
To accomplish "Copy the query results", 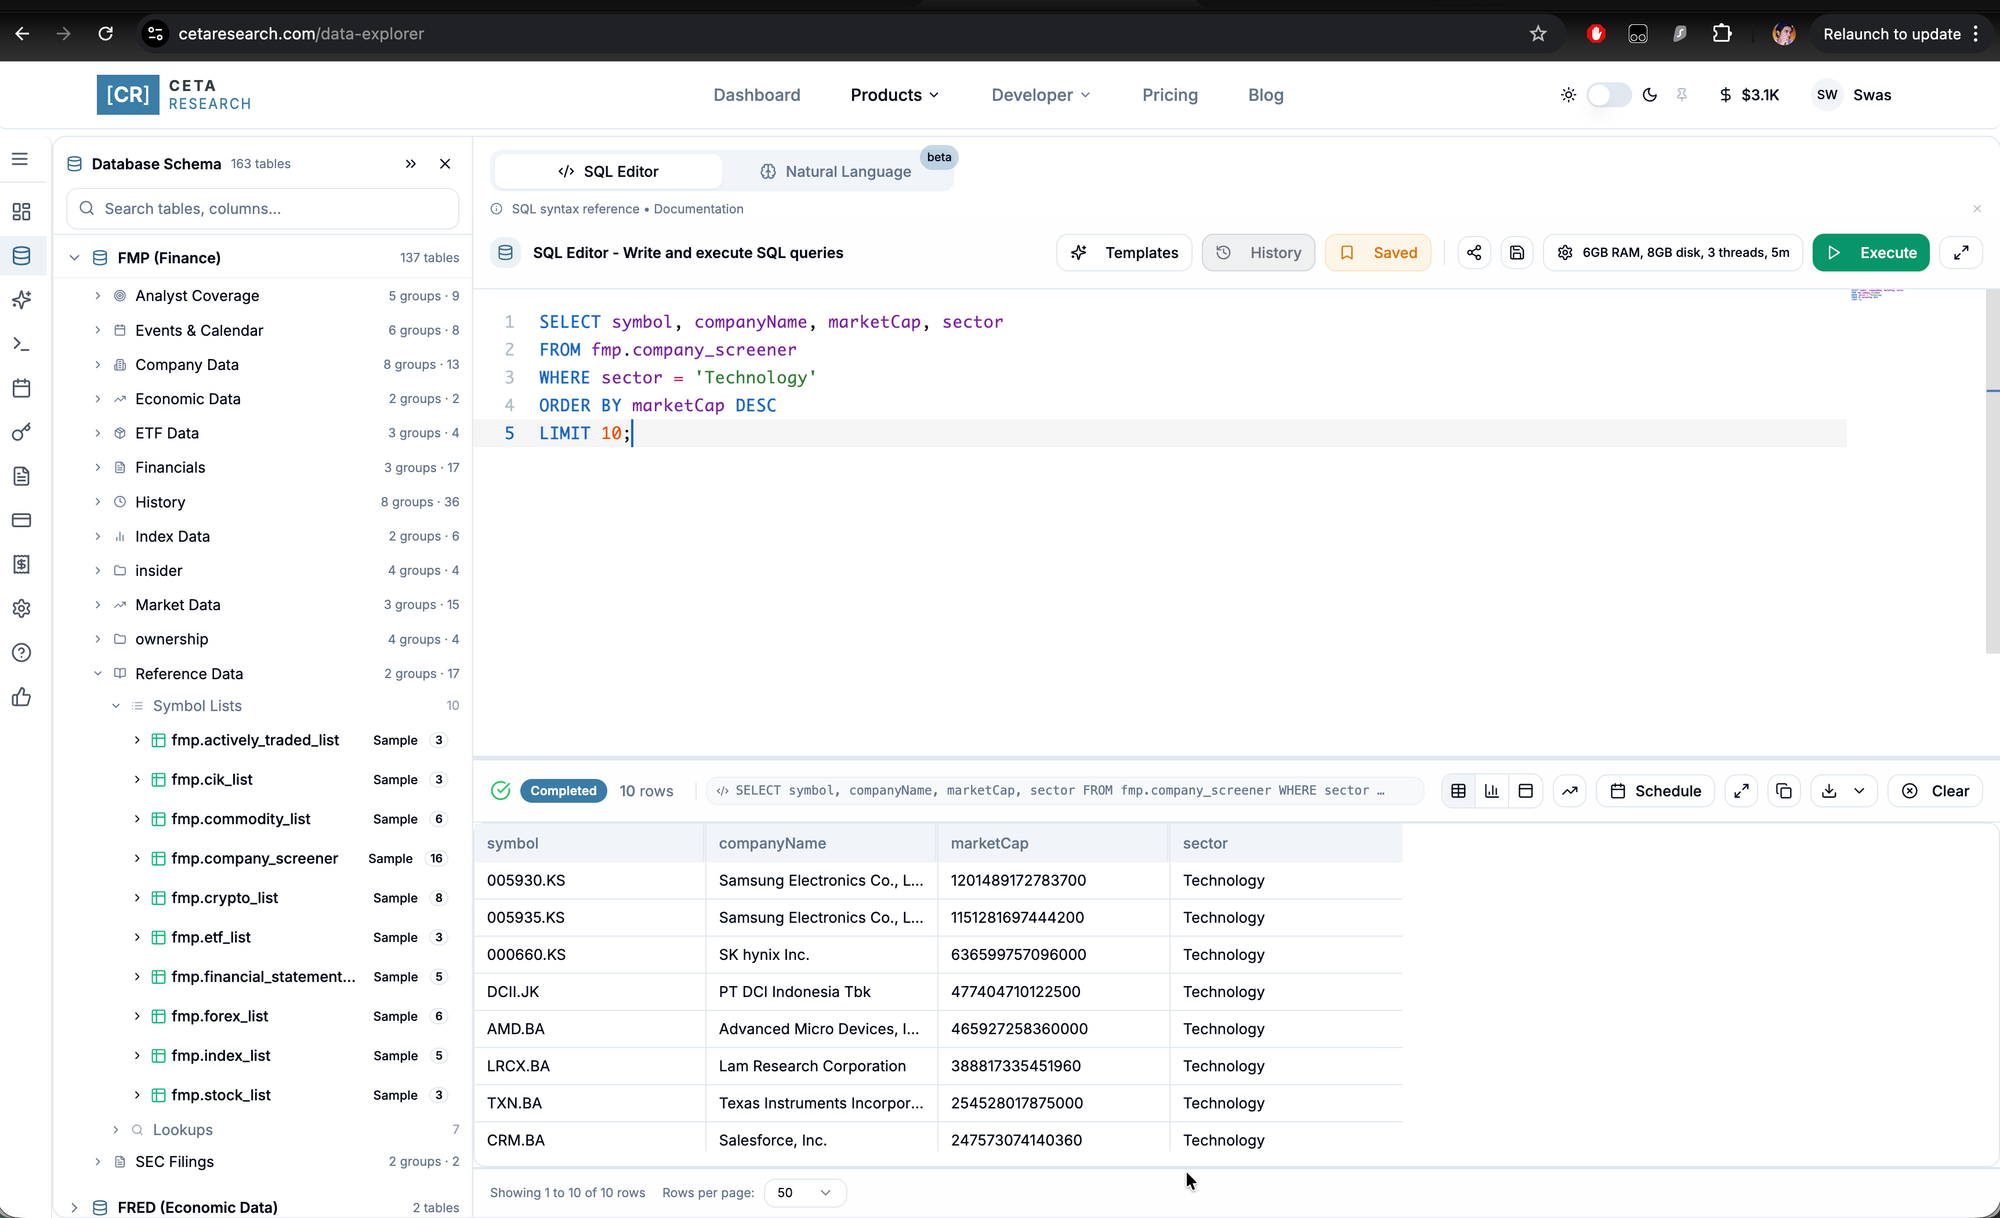I will click(1784, 791).
